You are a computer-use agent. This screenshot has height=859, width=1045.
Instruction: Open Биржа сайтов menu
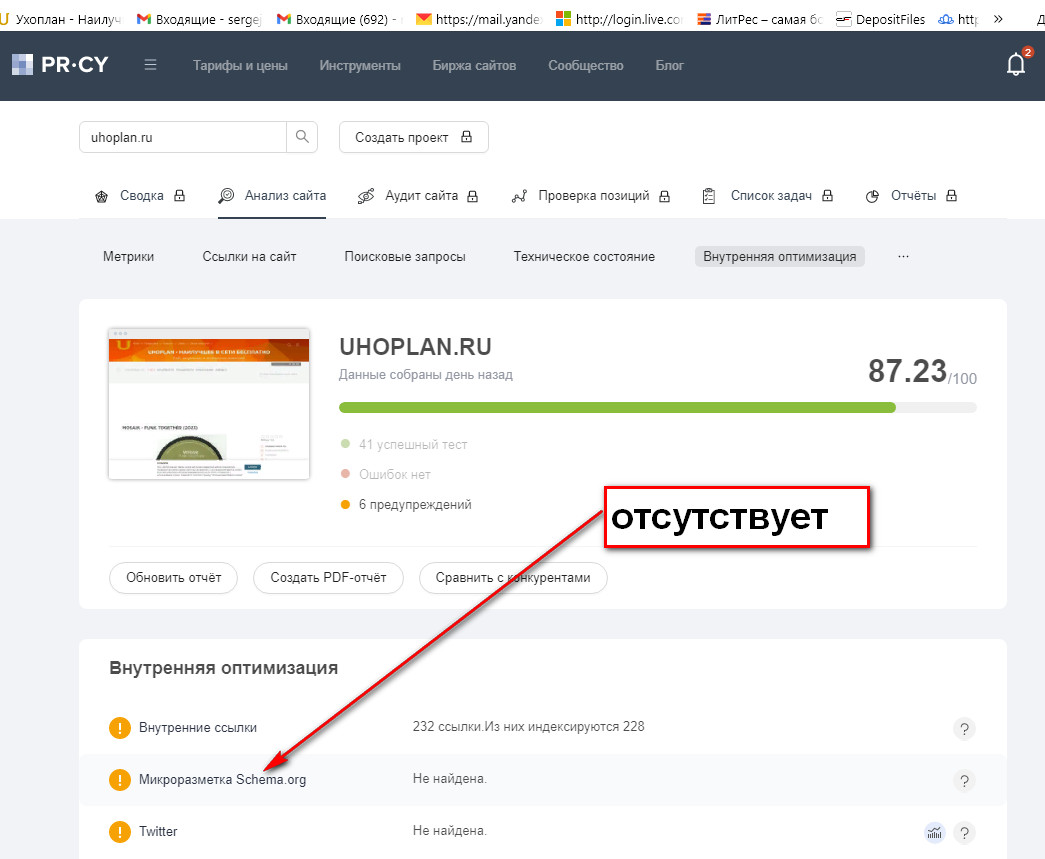(x=475, y=65)
